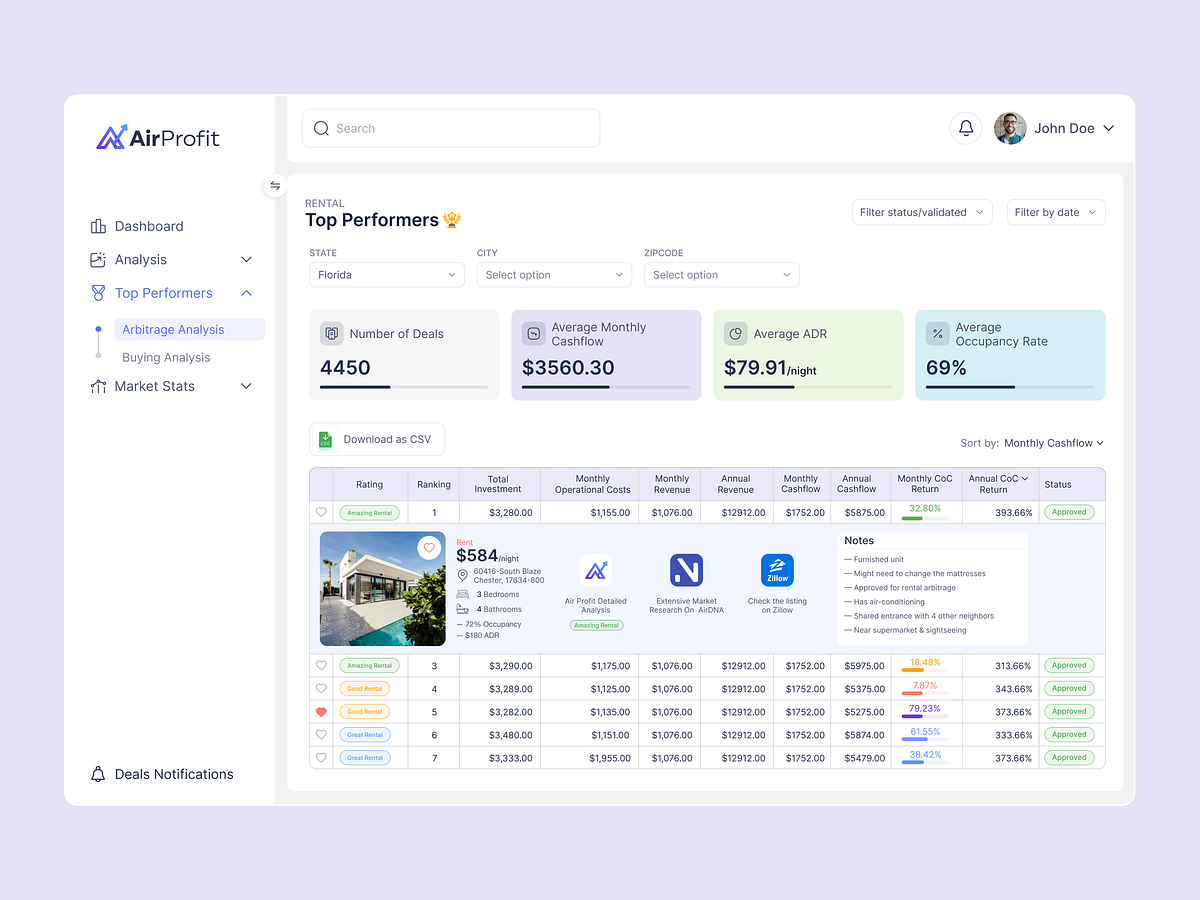The width and height of the screenshot is (1200, 900).
Task: Toggle favorite heart for ranking 7 row
Action: (x=321, y=758)
